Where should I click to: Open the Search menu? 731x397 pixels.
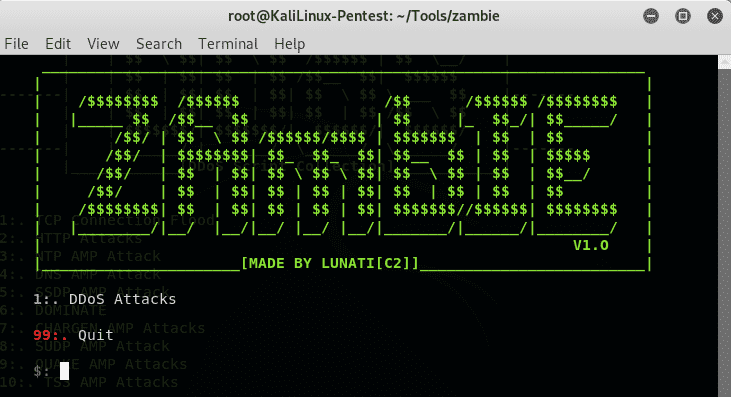pos(159,44)
